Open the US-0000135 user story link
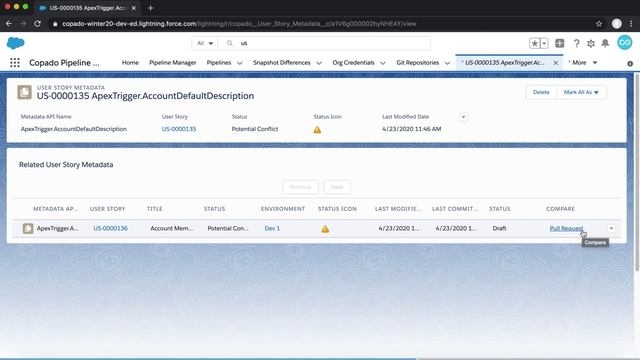 [x=179, y=129]
